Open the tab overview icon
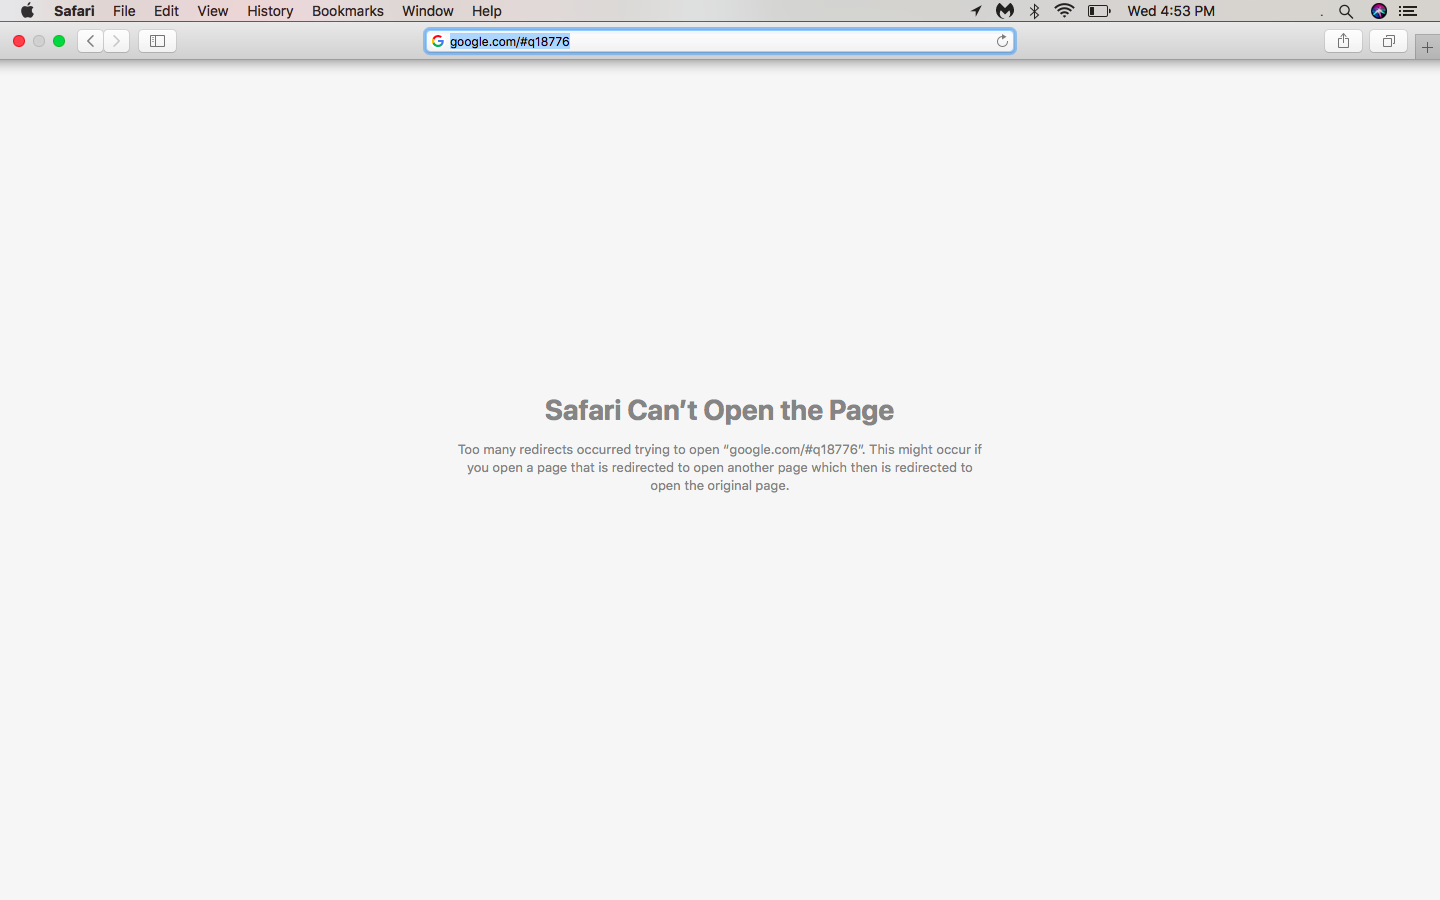 [1388, 41]
